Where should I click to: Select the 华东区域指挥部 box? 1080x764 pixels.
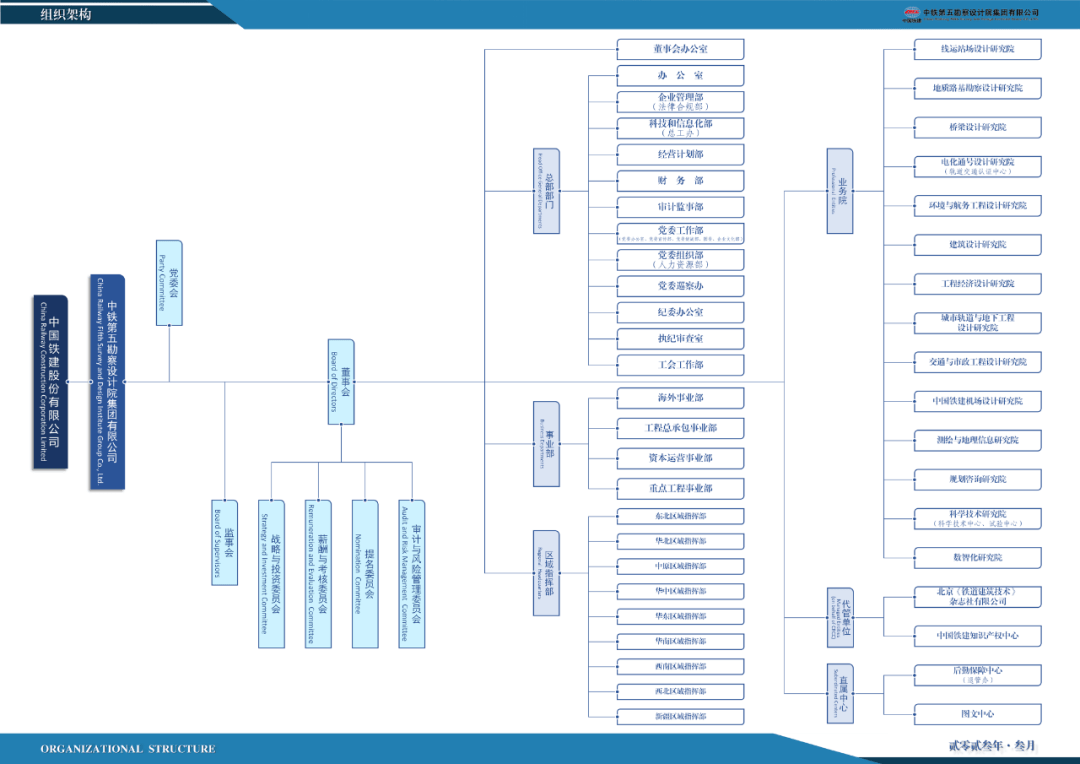coord(681,617)
